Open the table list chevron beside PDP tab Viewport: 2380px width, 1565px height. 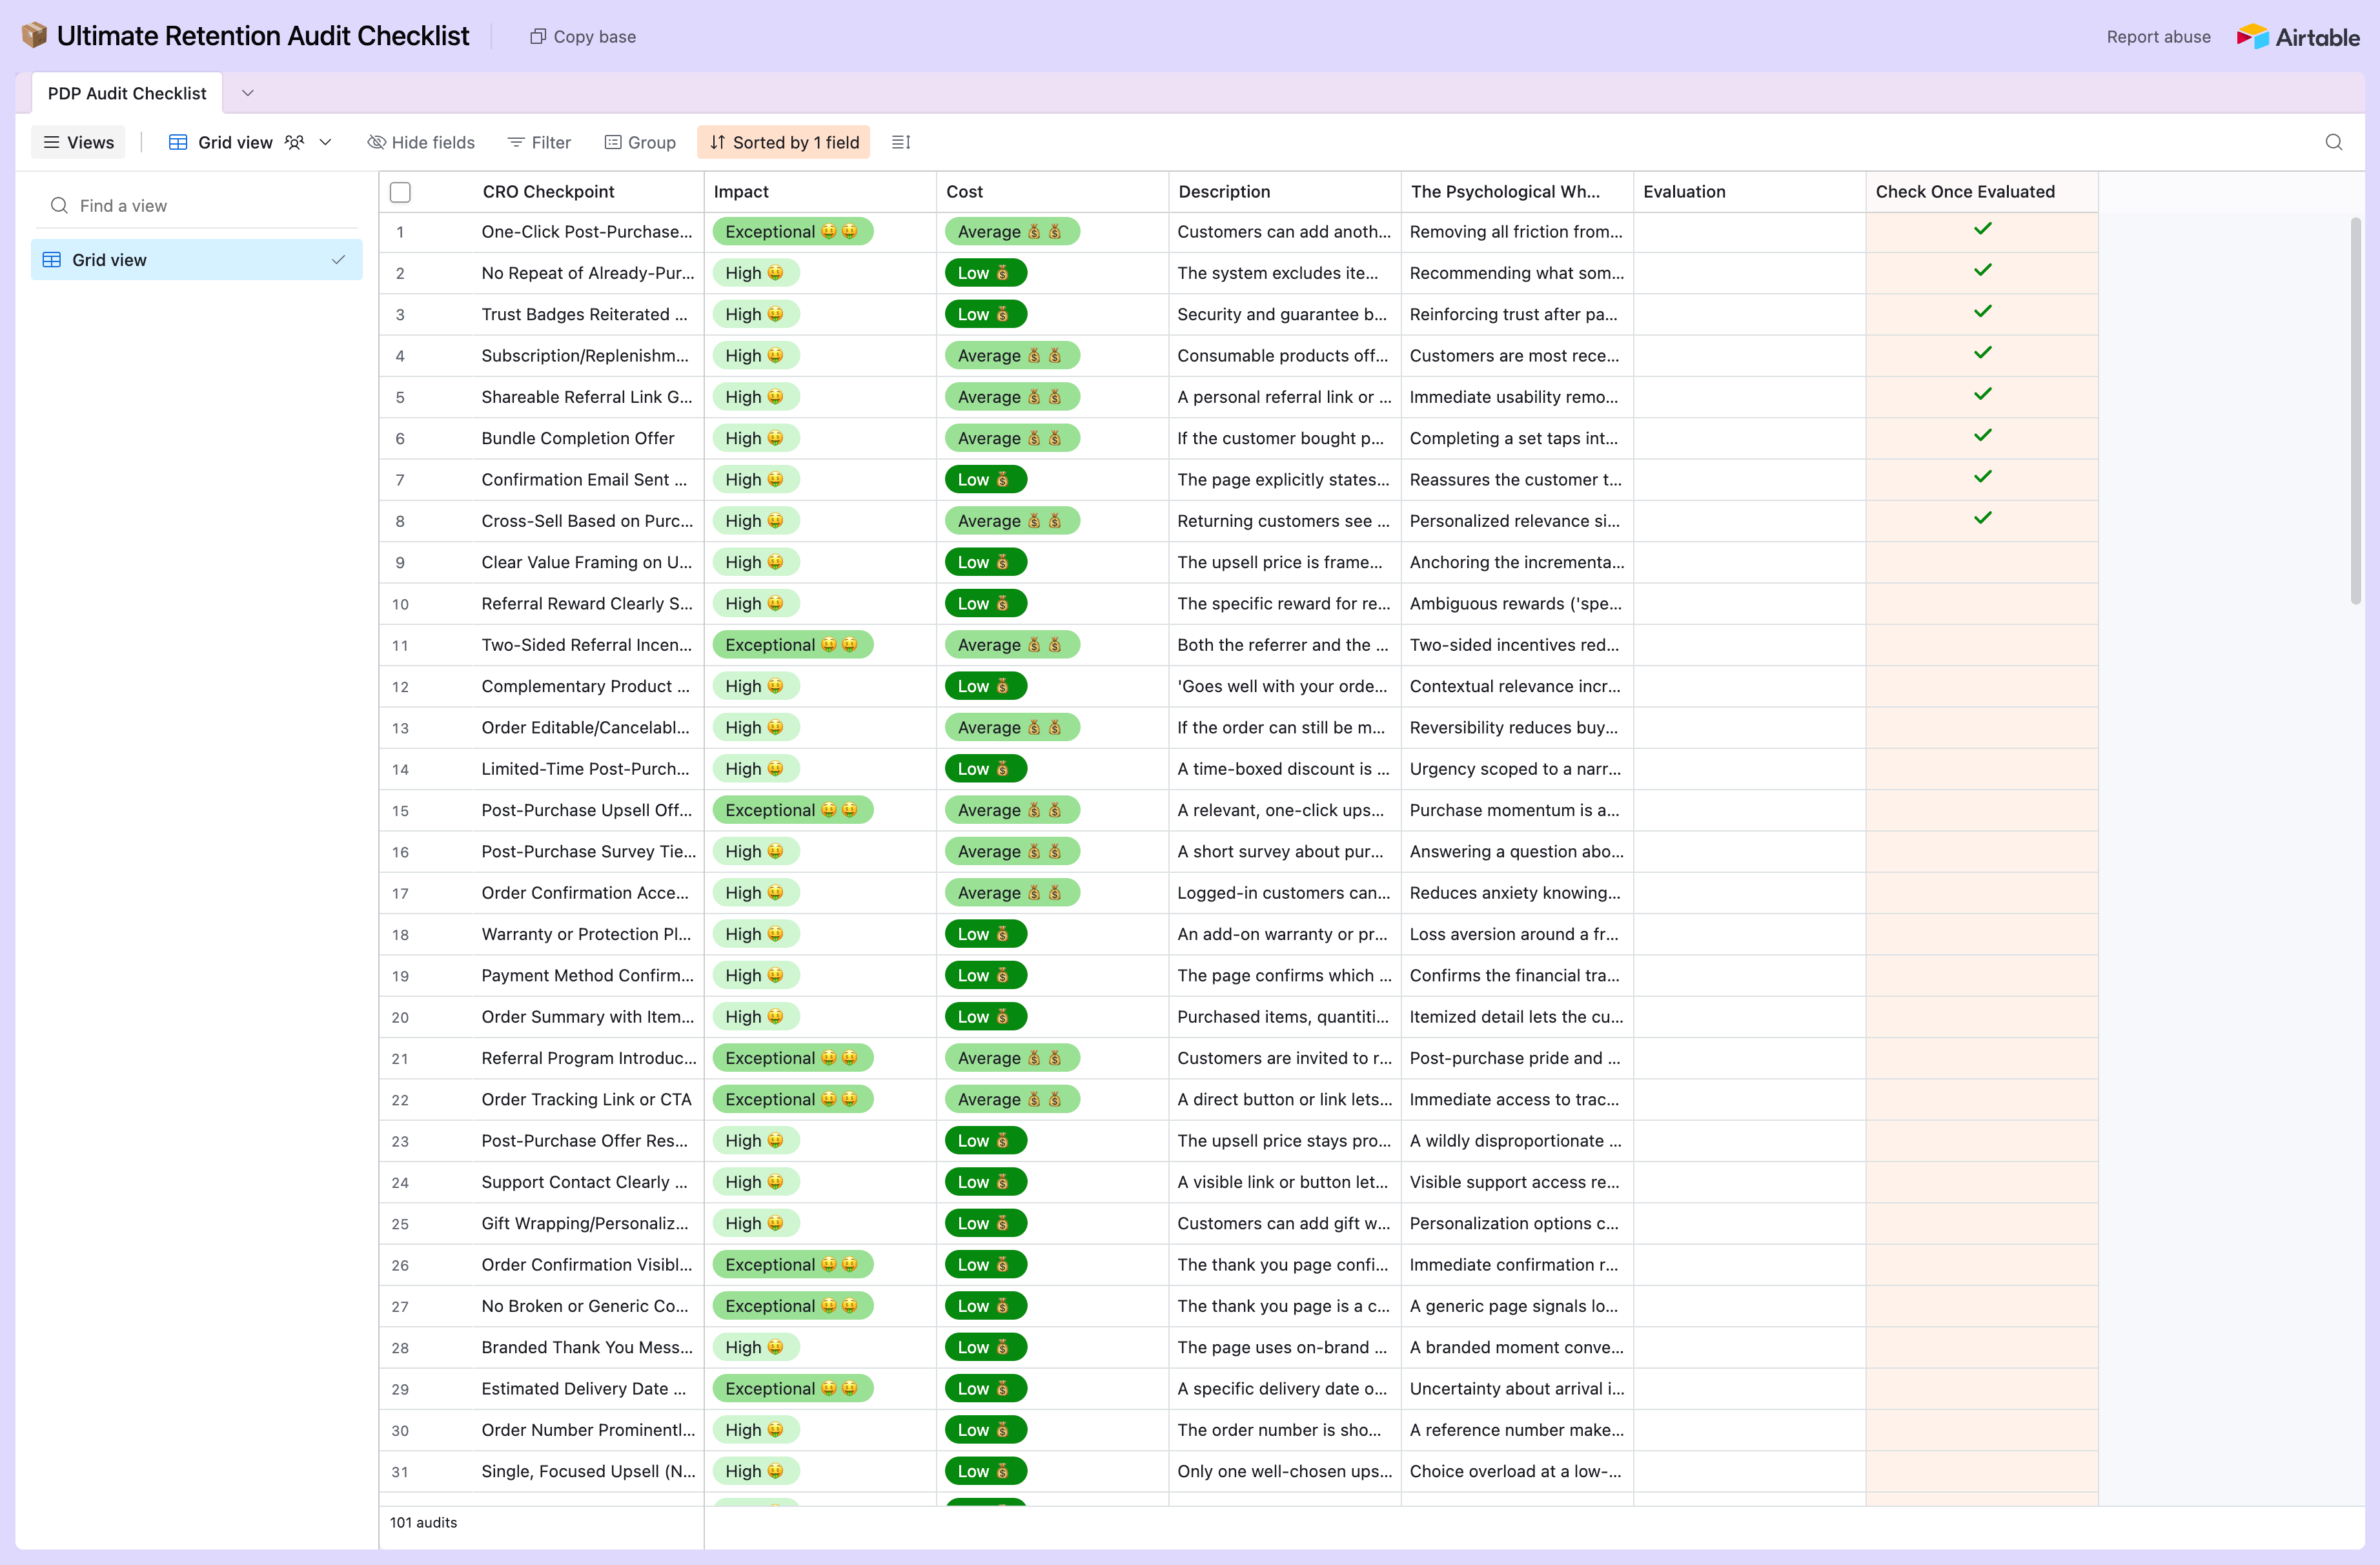coord(247,93)
